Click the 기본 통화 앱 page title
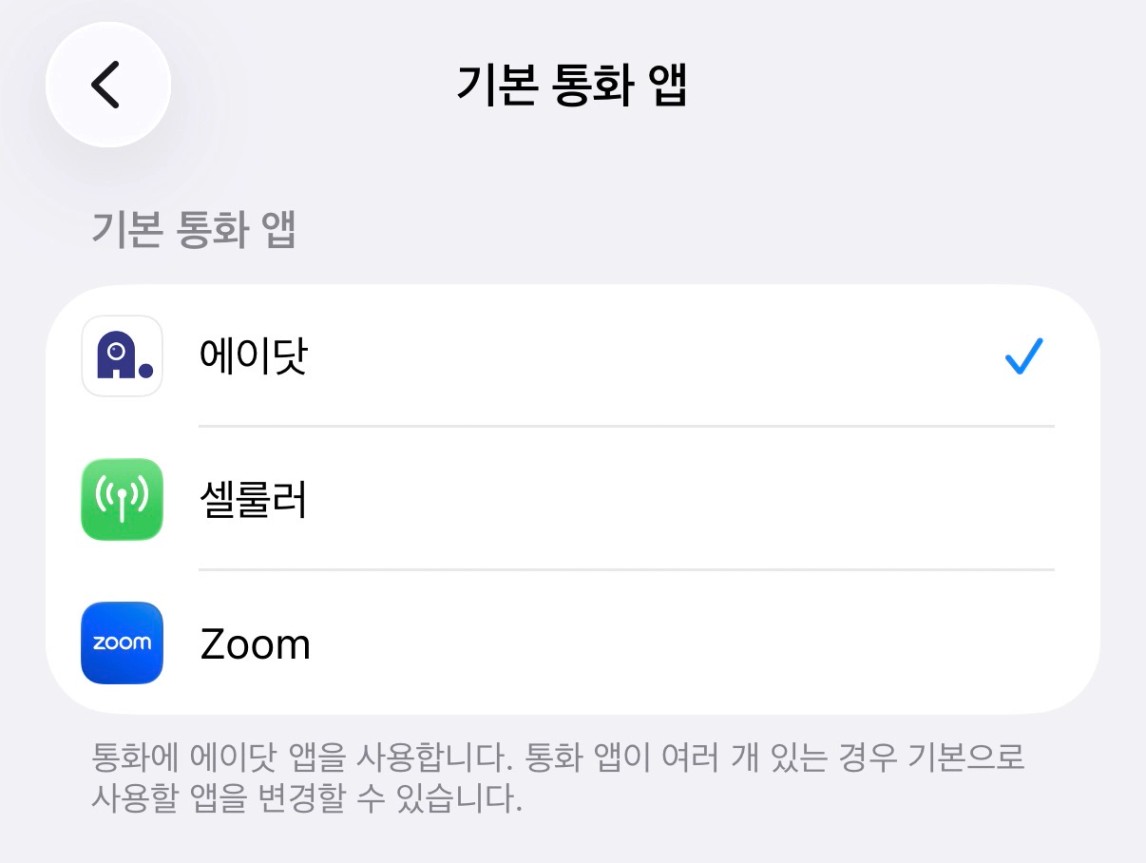The image size is (1146, 863). [x=572, y=85]
